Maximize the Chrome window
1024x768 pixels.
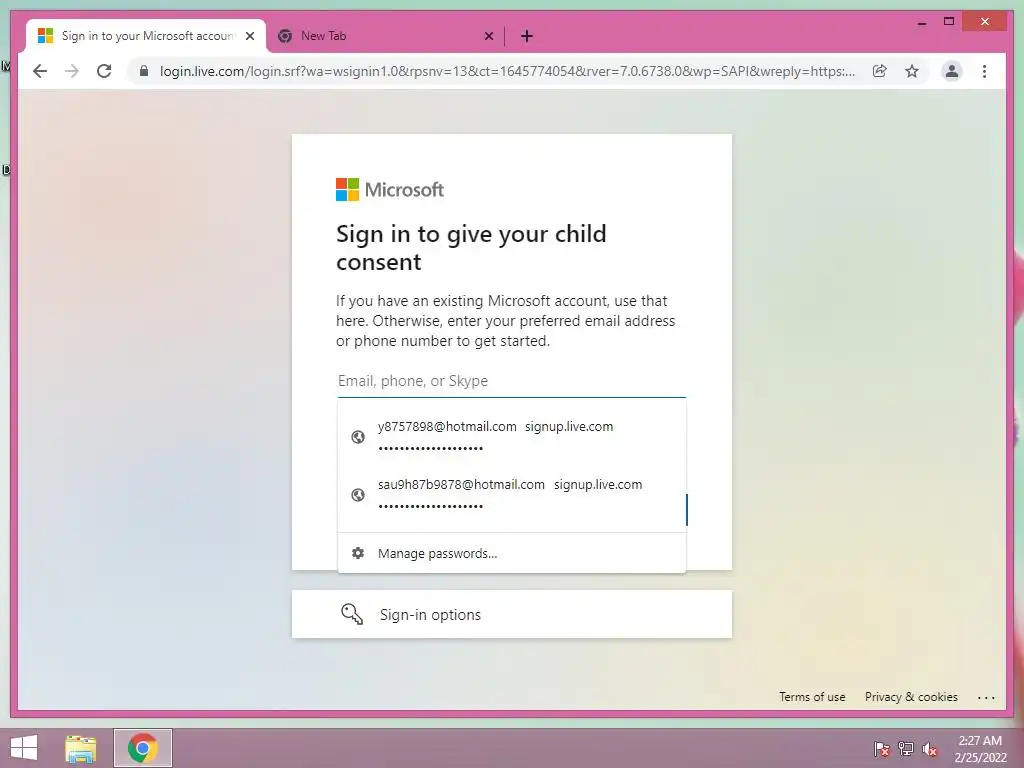(x=949, y=22)
